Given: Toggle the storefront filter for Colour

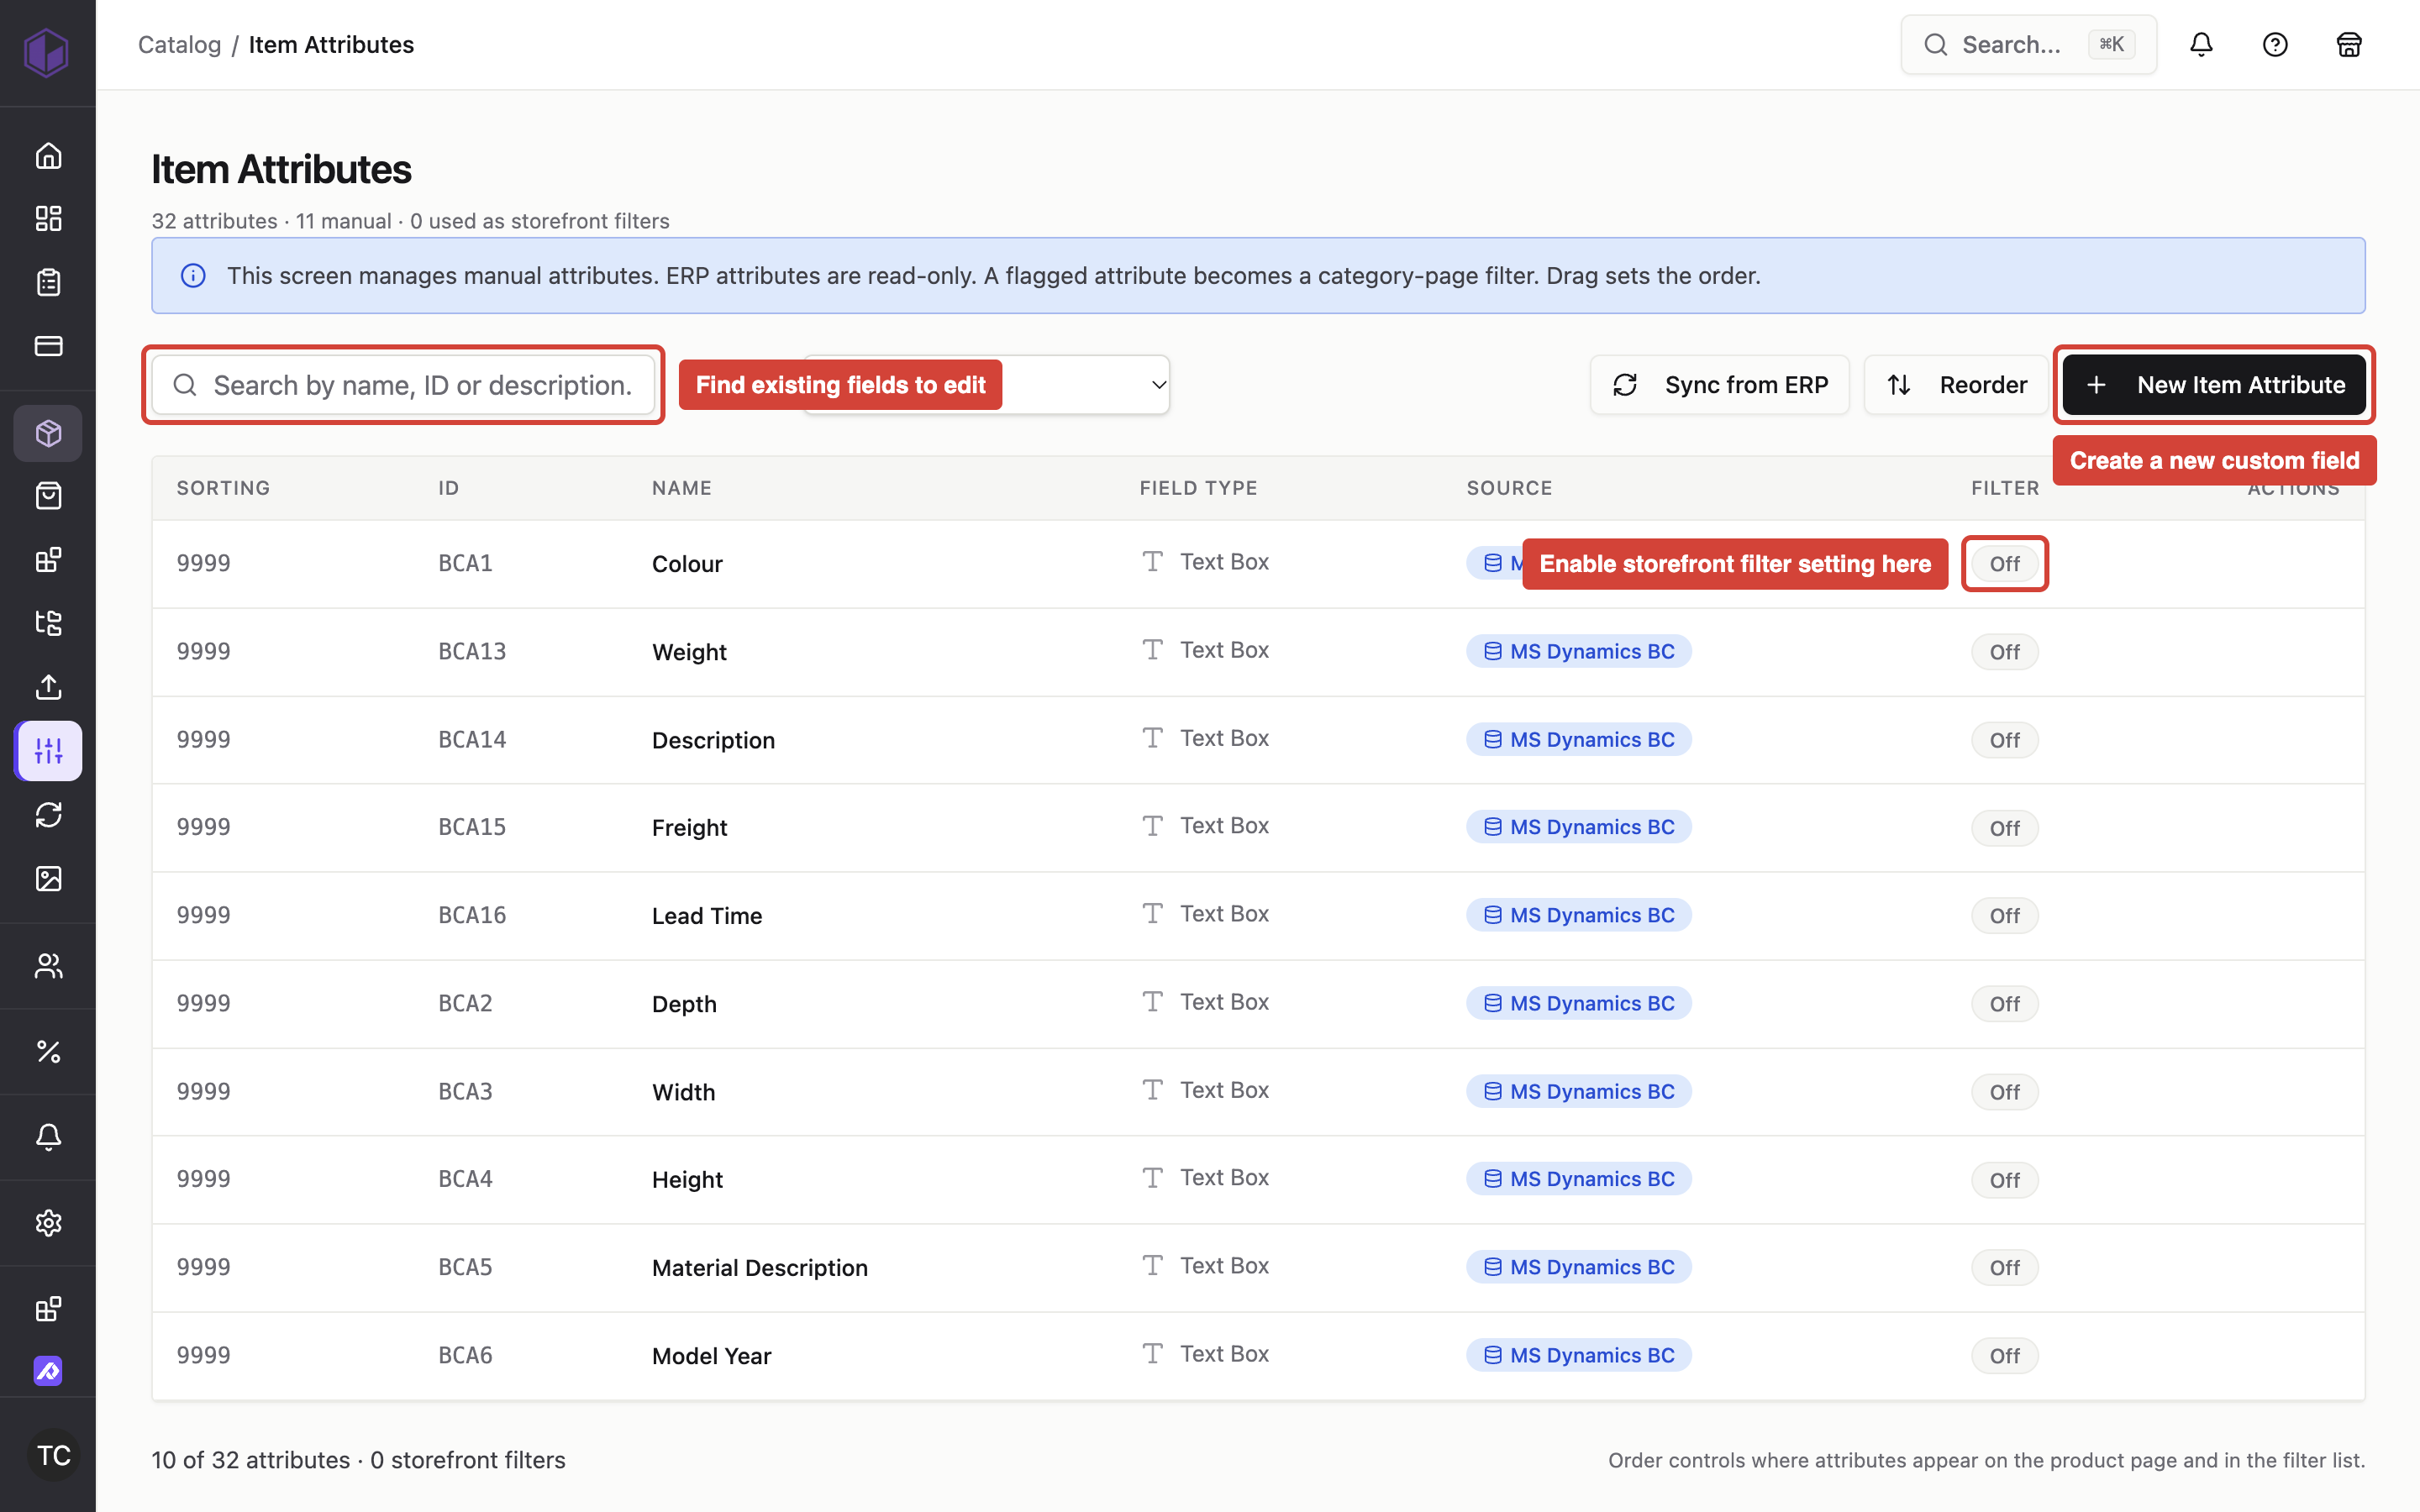Looking at the screenshot, I should click(2004, 563).
